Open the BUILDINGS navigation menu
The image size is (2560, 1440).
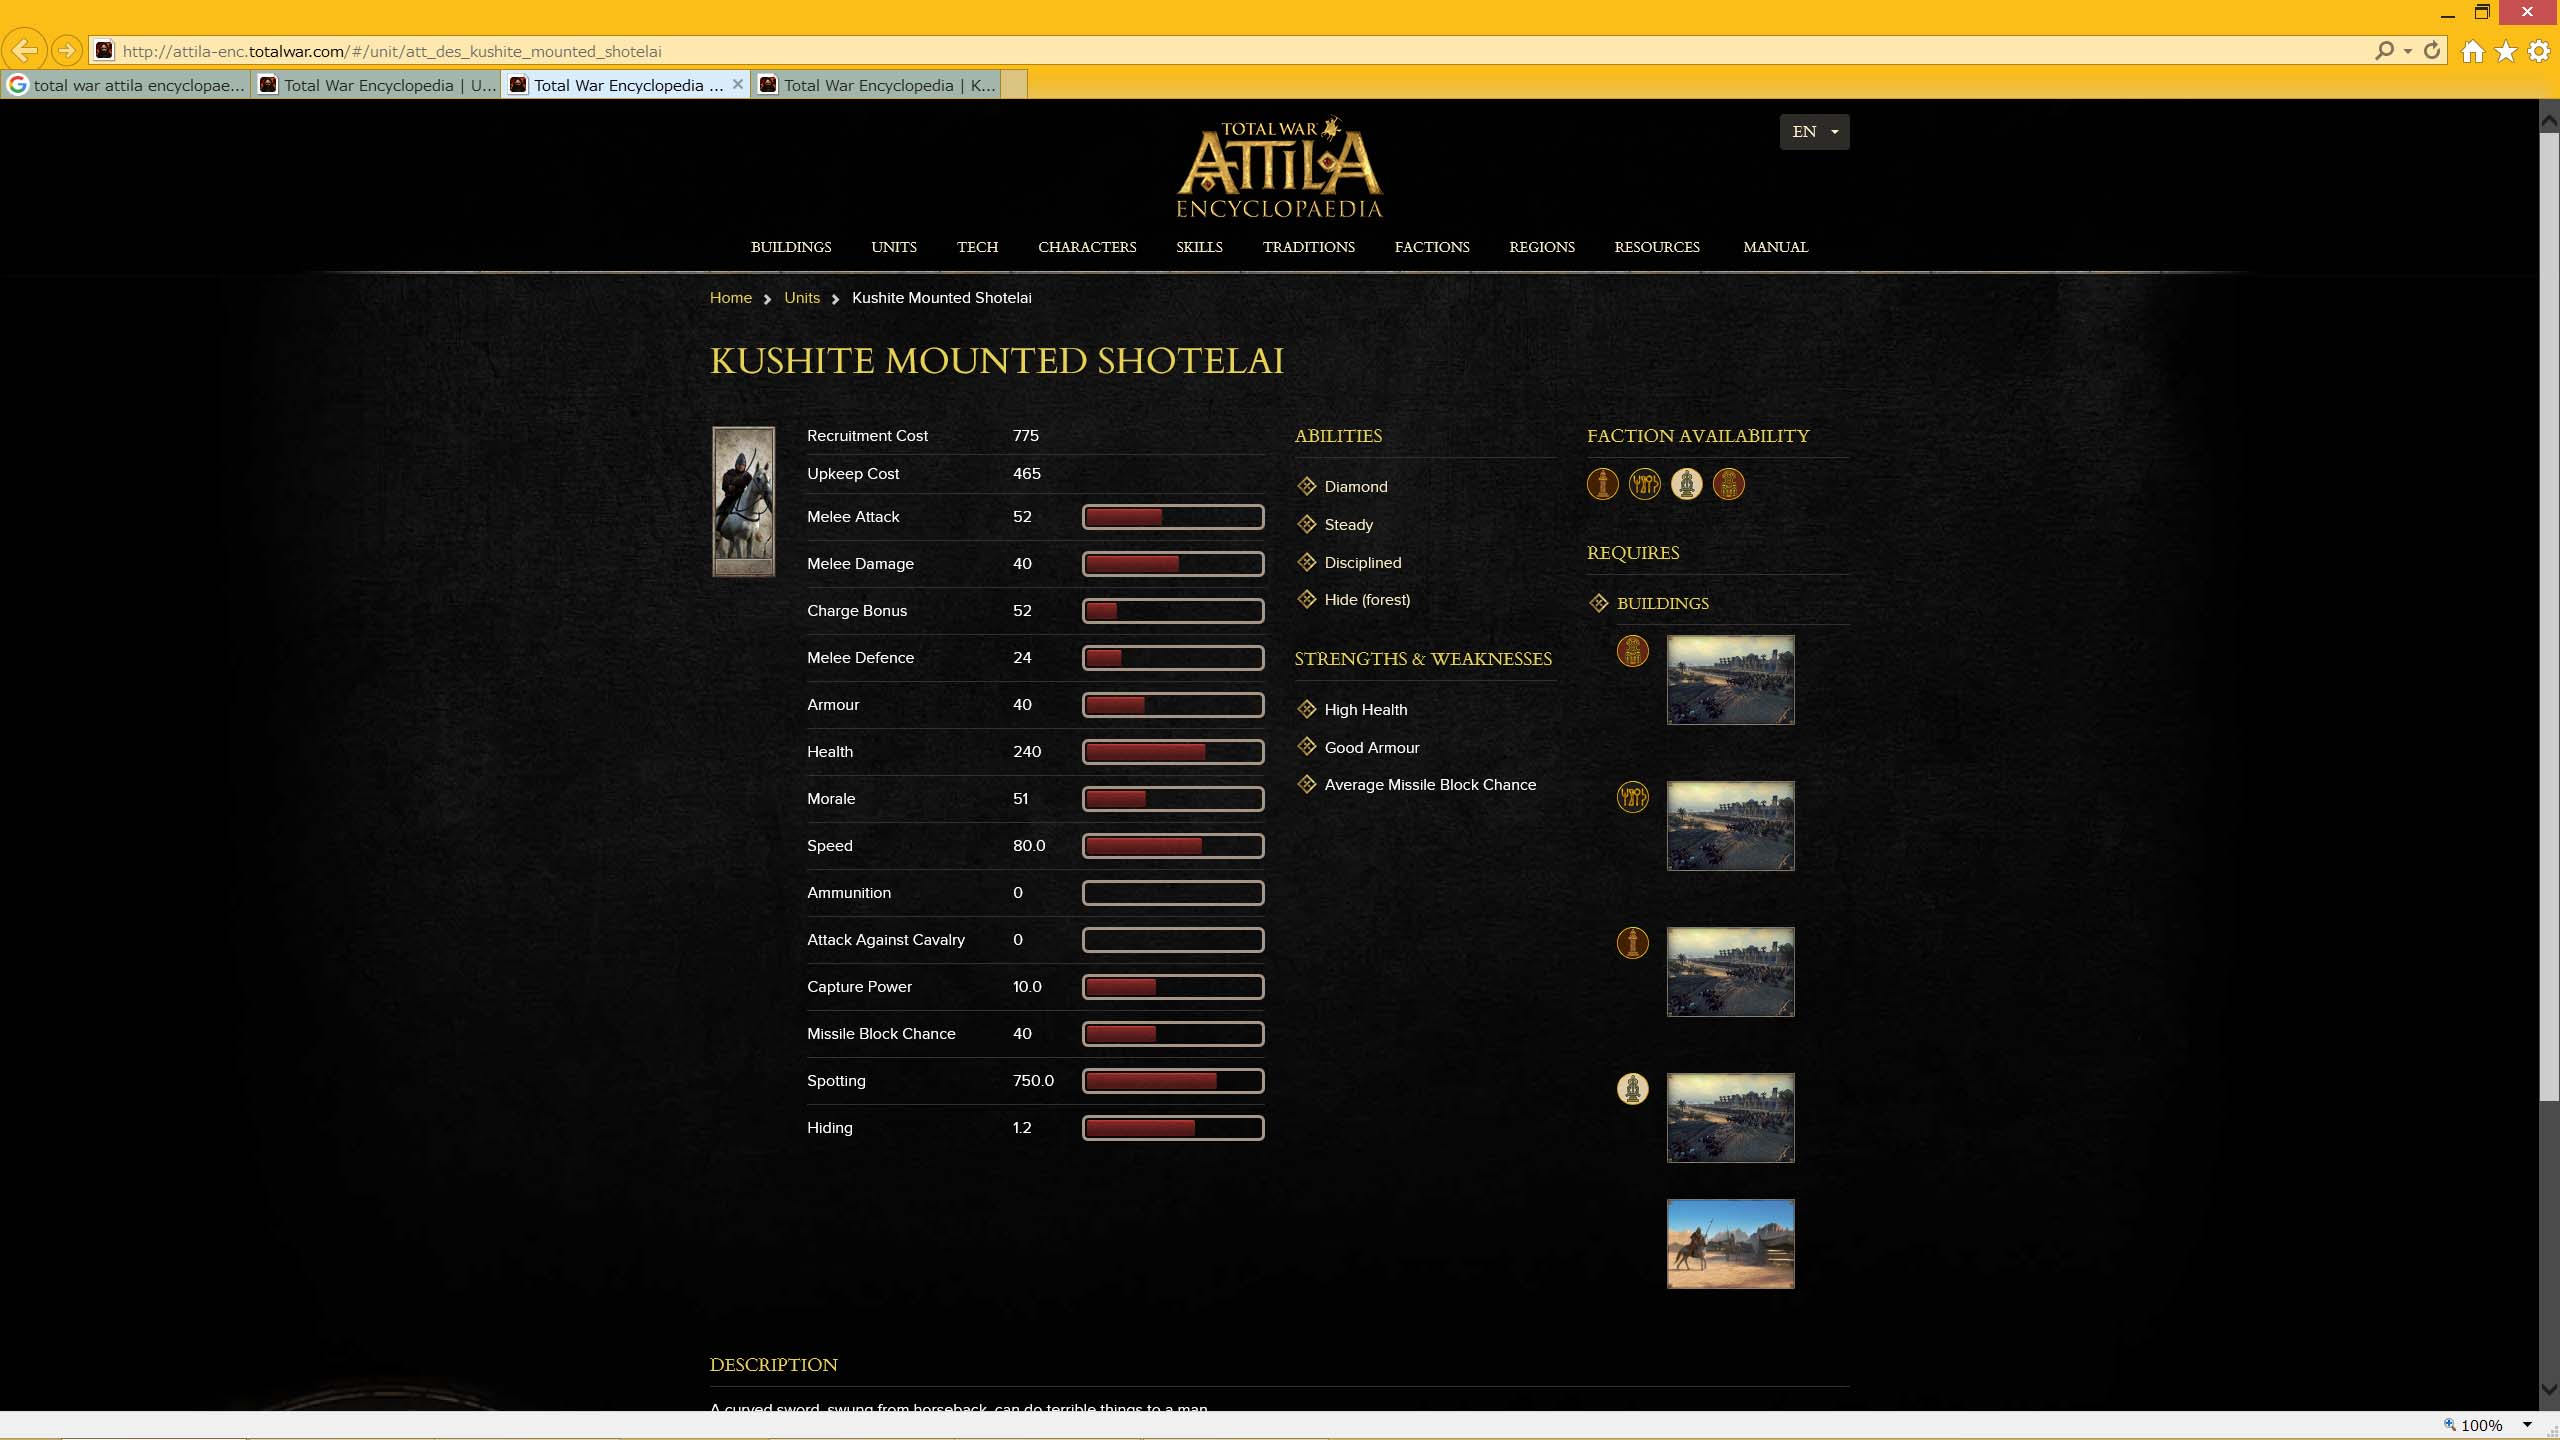(x=791, y=247)
